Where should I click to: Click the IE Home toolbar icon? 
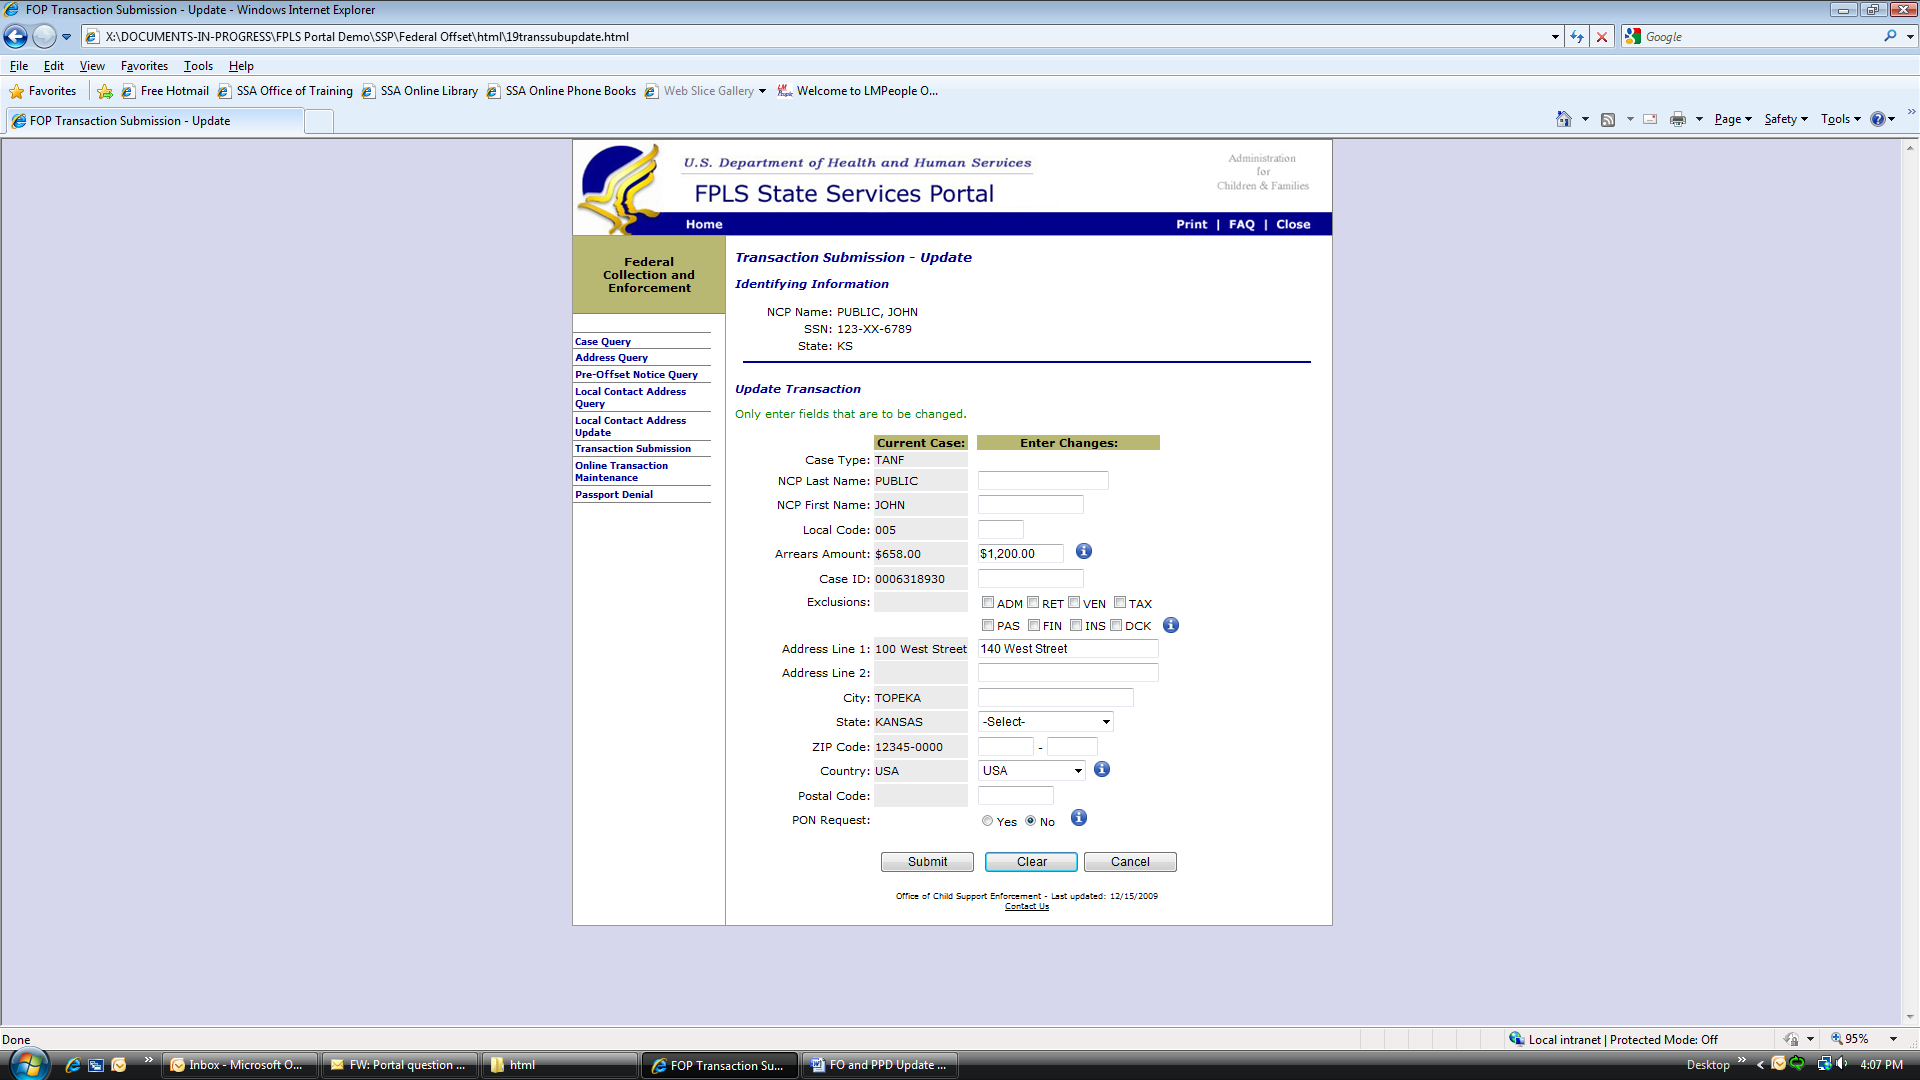click(1563, 119)
